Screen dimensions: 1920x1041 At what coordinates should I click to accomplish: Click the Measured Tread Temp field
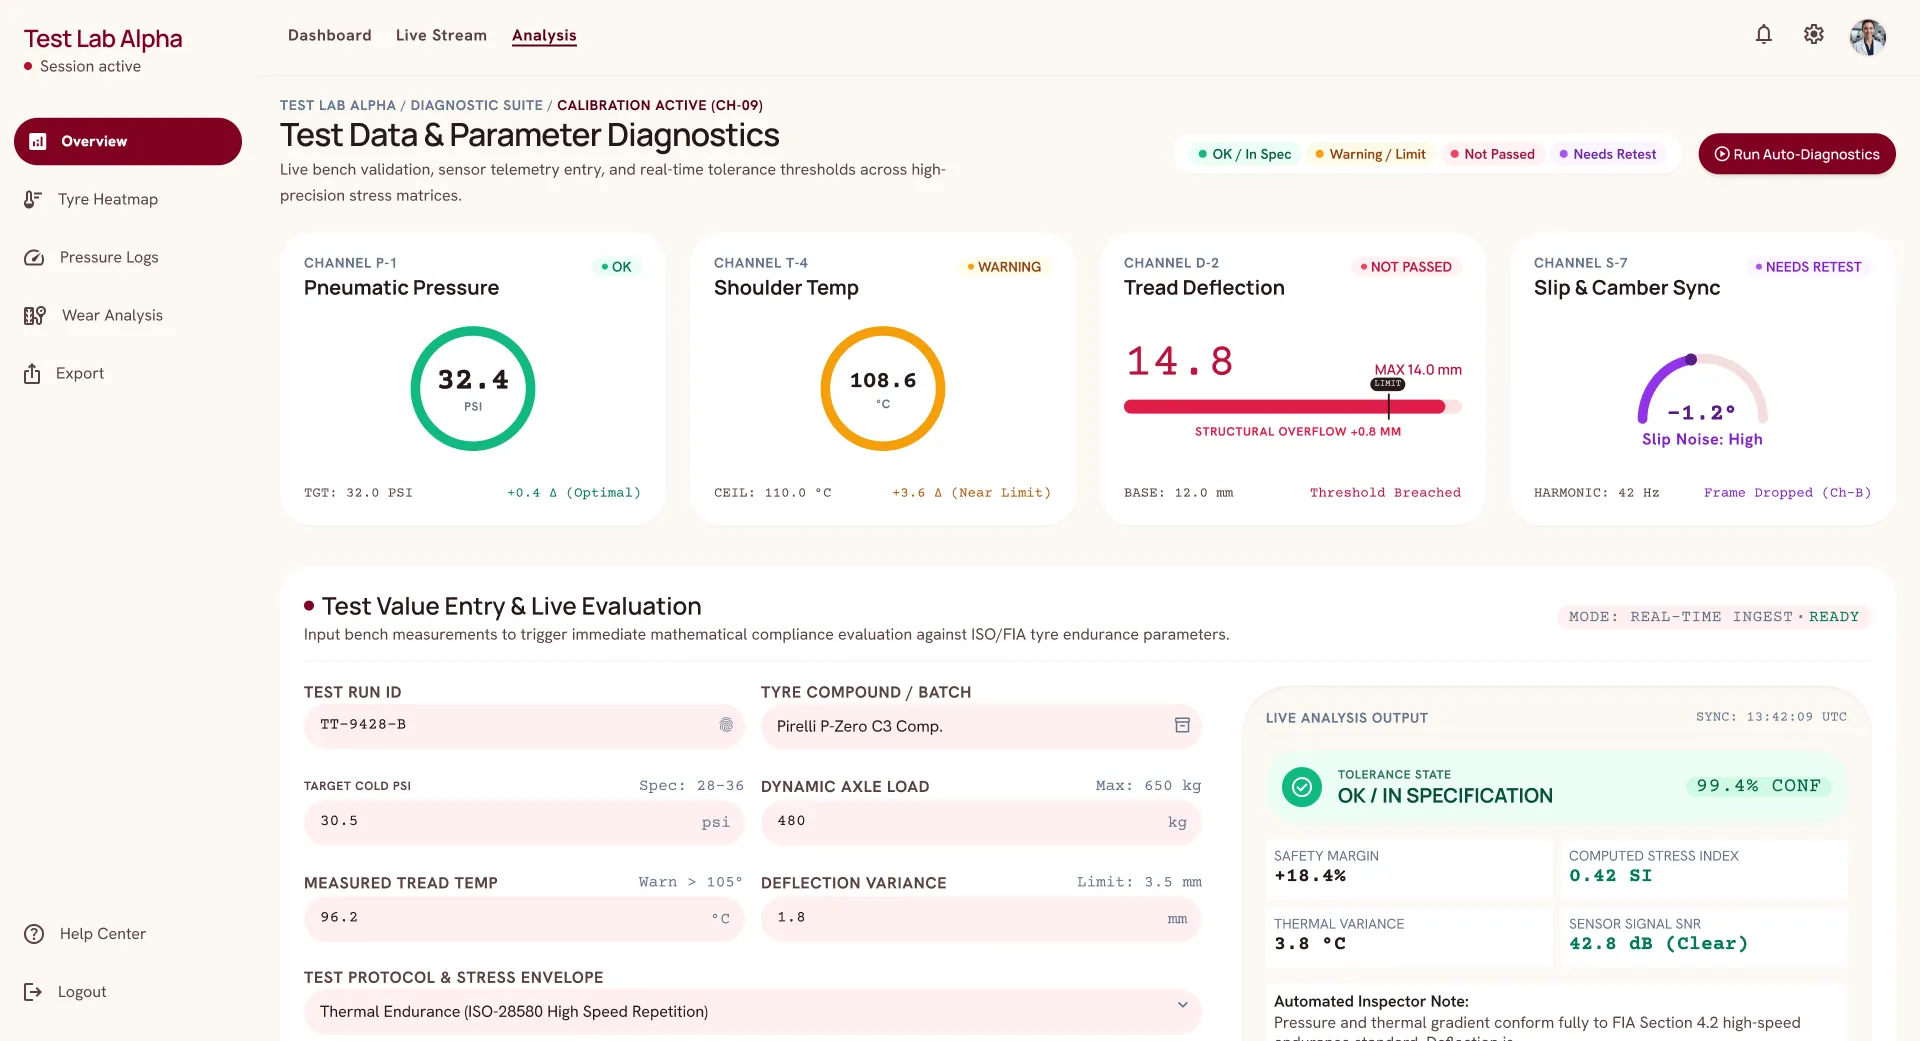coord(524,918)
